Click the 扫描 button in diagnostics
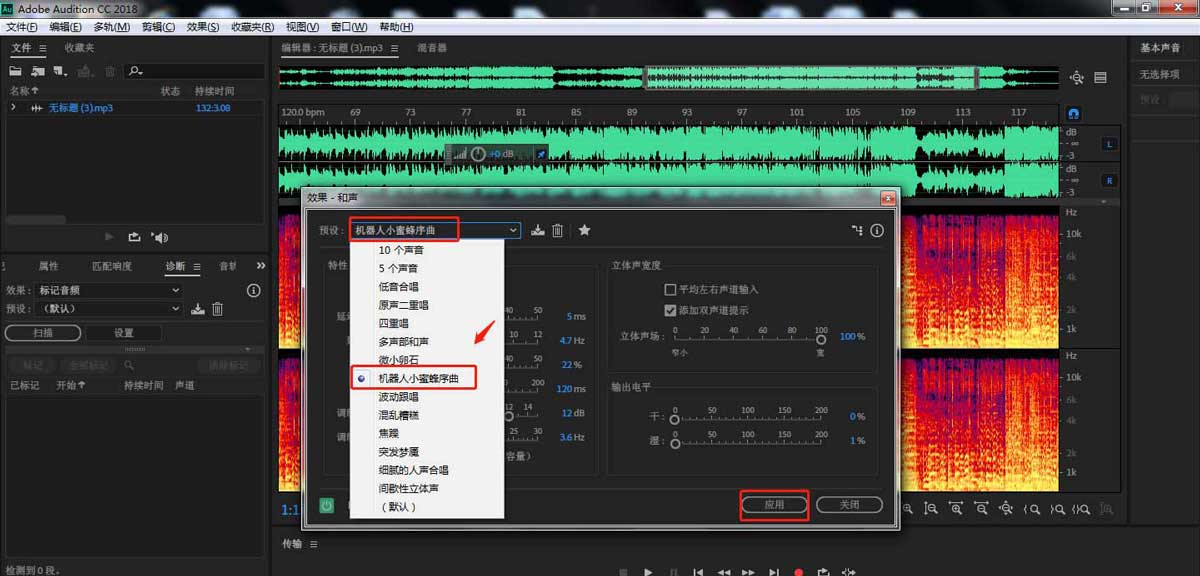 (x=43, y=331)
